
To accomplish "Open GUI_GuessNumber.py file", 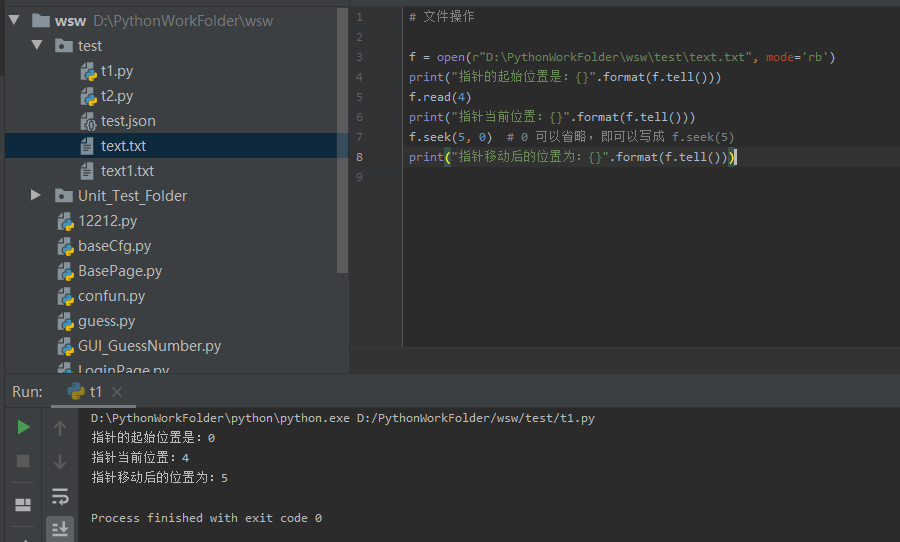I will (x=149, y=346).
